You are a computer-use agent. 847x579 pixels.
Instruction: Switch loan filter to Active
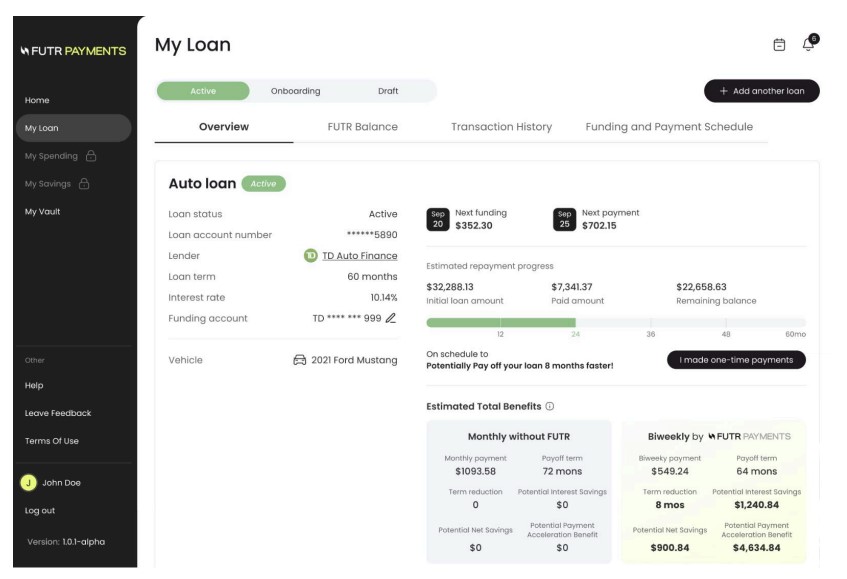[x=203, y=91]
